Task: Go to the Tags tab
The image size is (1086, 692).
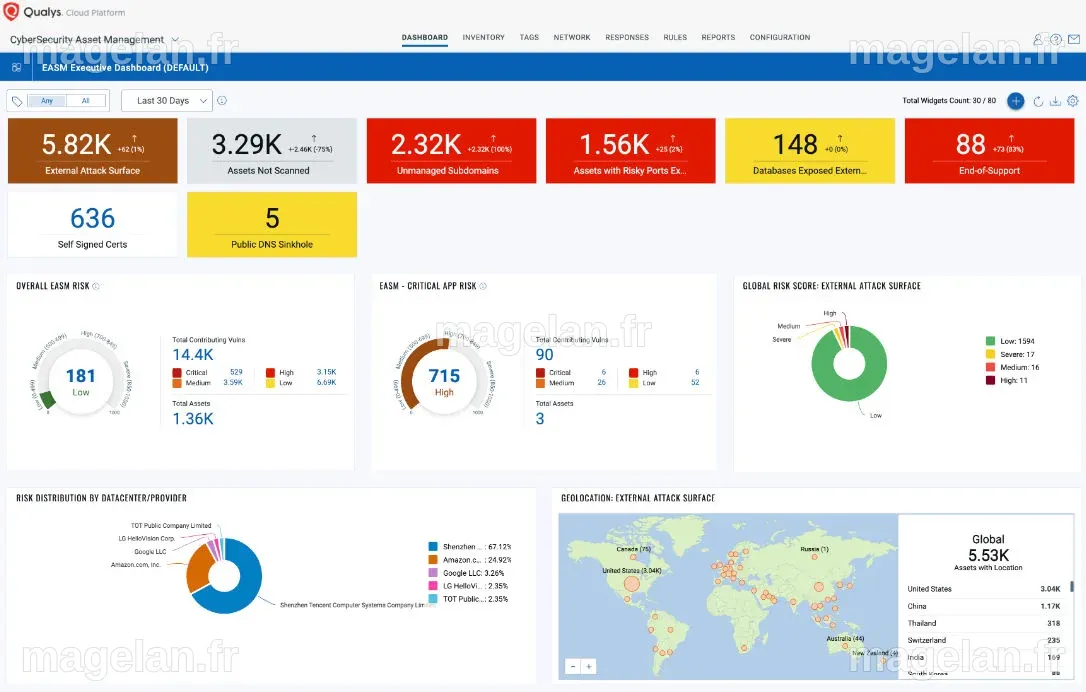Action: click(529, 37)
